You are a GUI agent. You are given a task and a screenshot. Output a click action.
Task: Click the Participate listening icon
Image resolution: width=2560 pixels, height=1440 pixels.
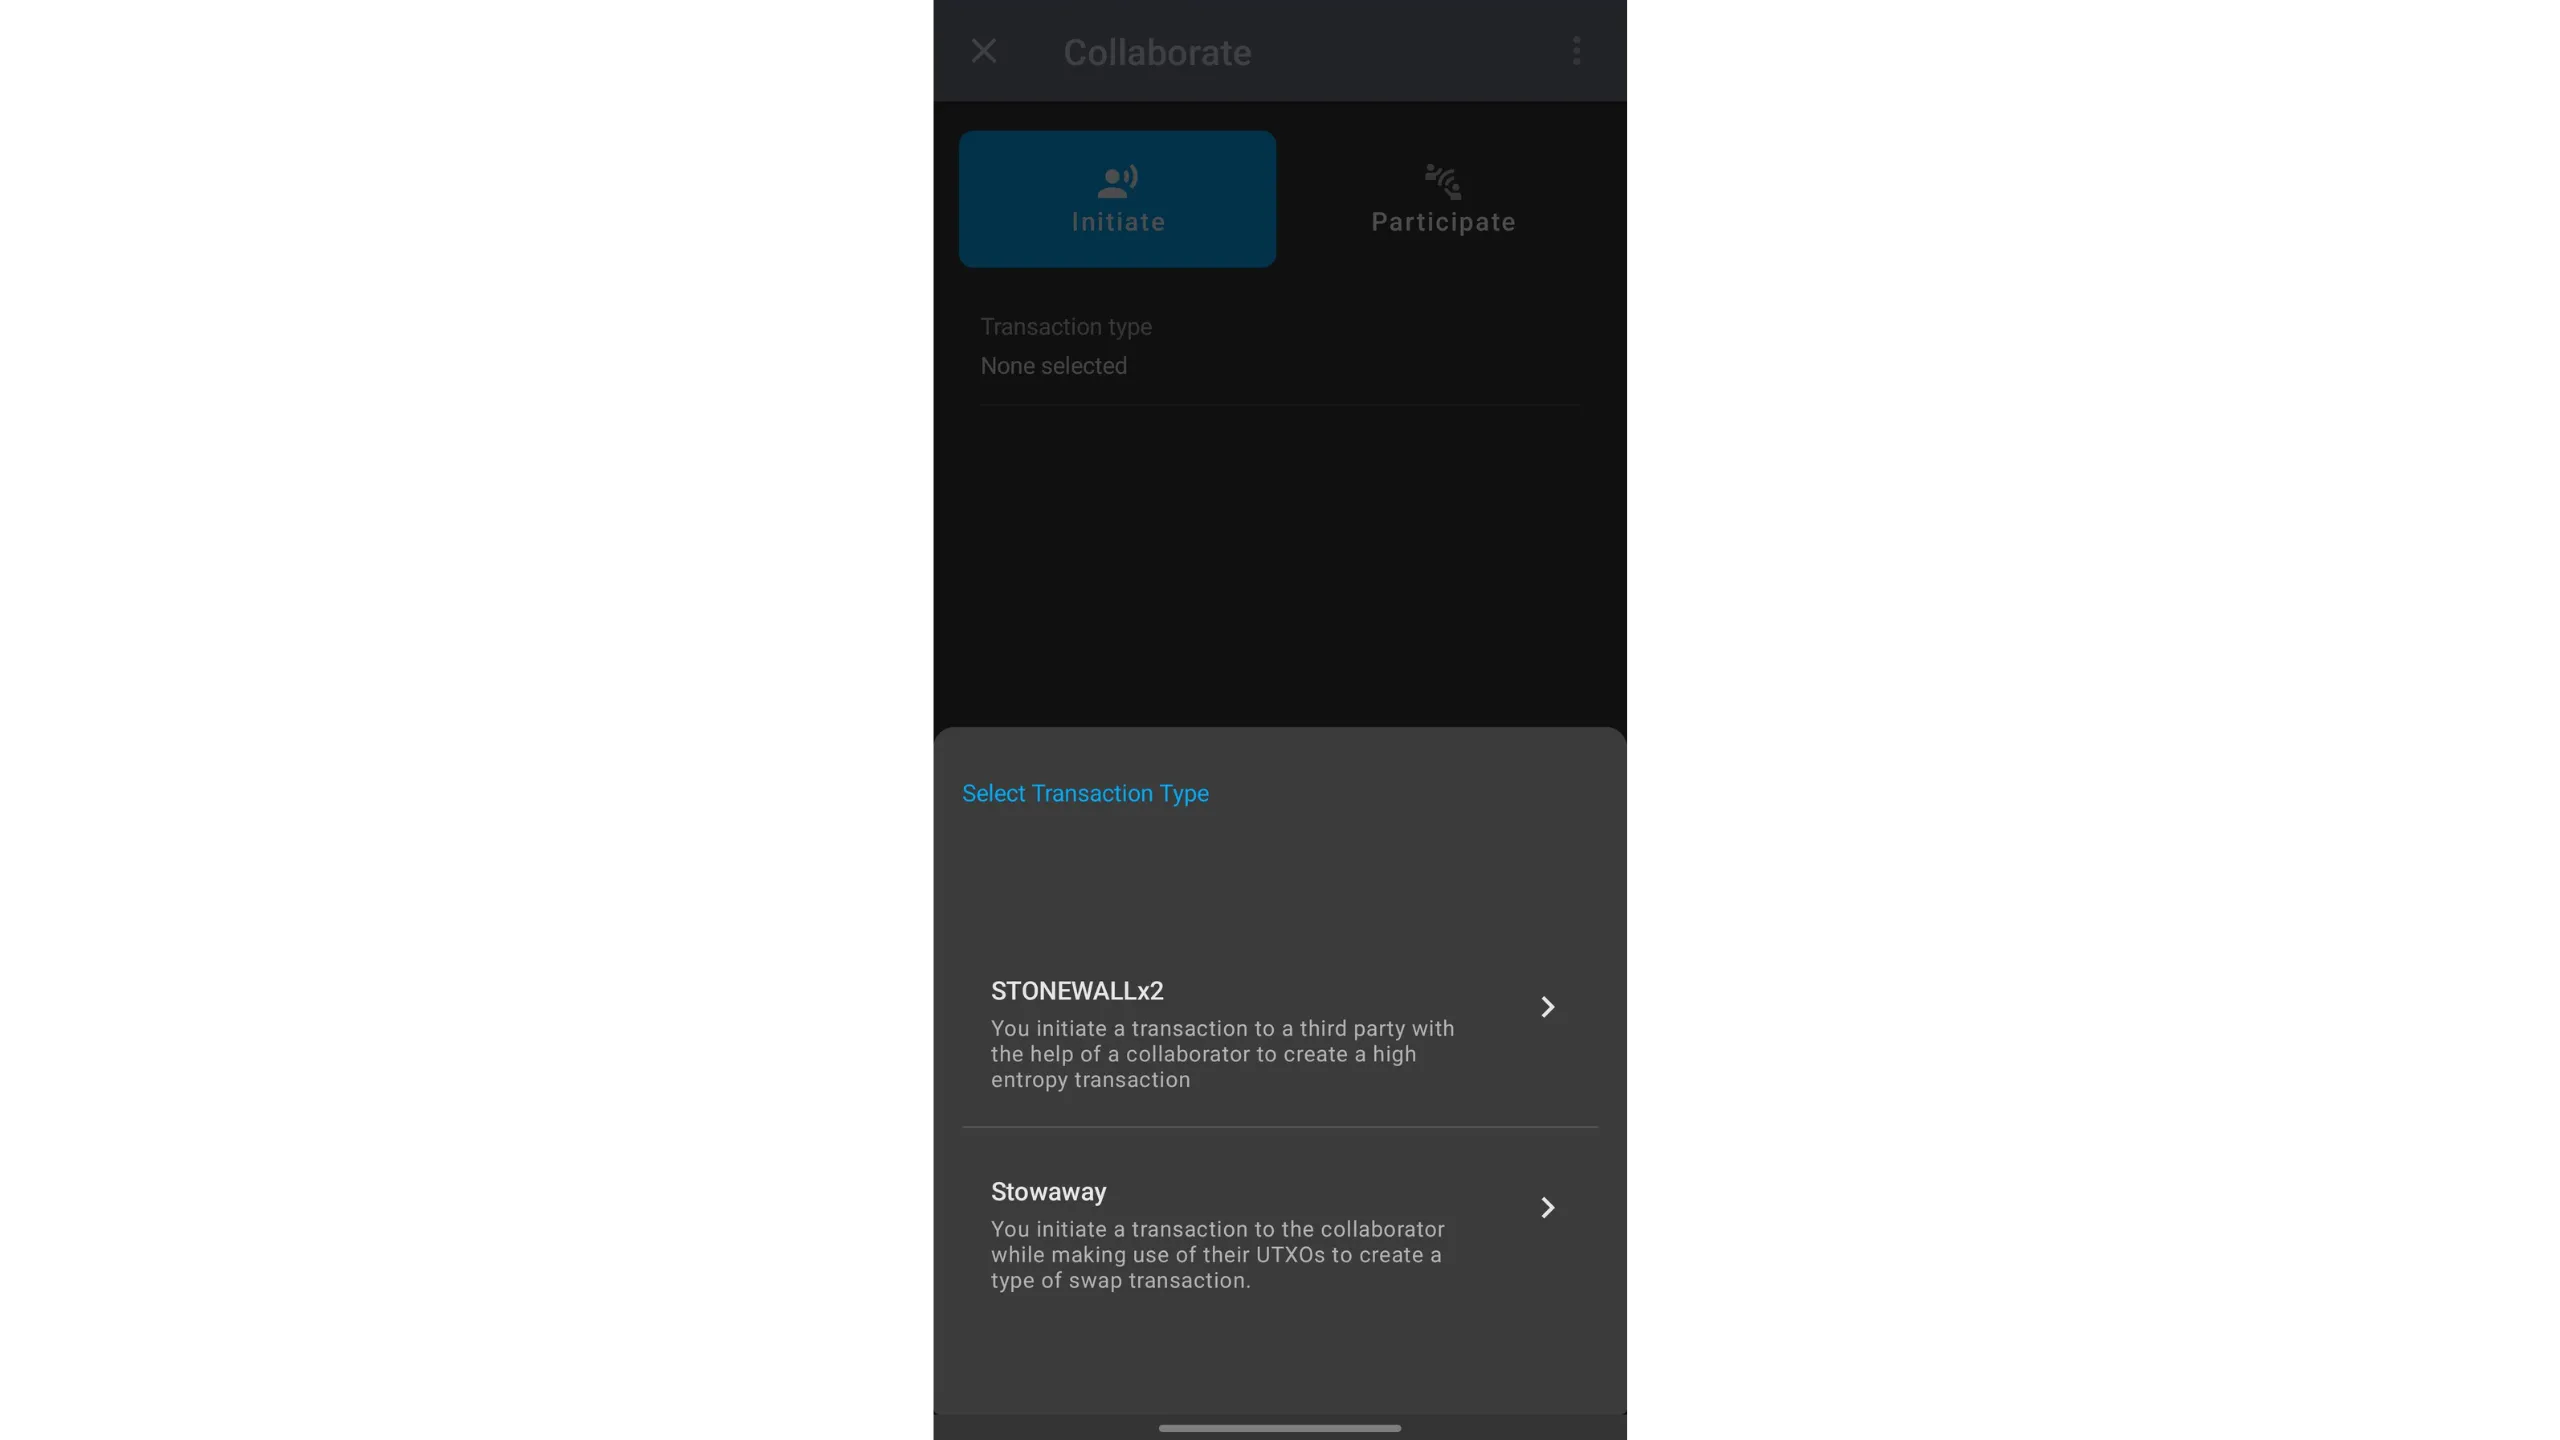[x=1443, y=182]
